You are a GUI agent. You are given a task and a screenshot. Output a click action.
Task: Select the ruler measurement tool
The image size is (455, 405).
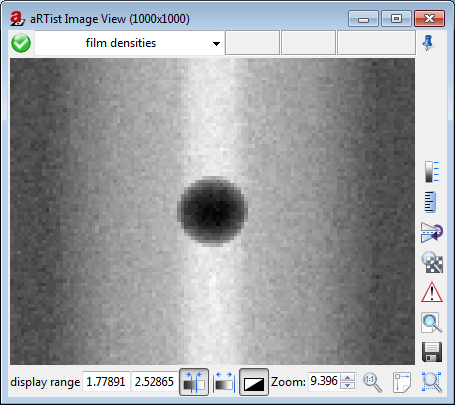tap(430, 202)
